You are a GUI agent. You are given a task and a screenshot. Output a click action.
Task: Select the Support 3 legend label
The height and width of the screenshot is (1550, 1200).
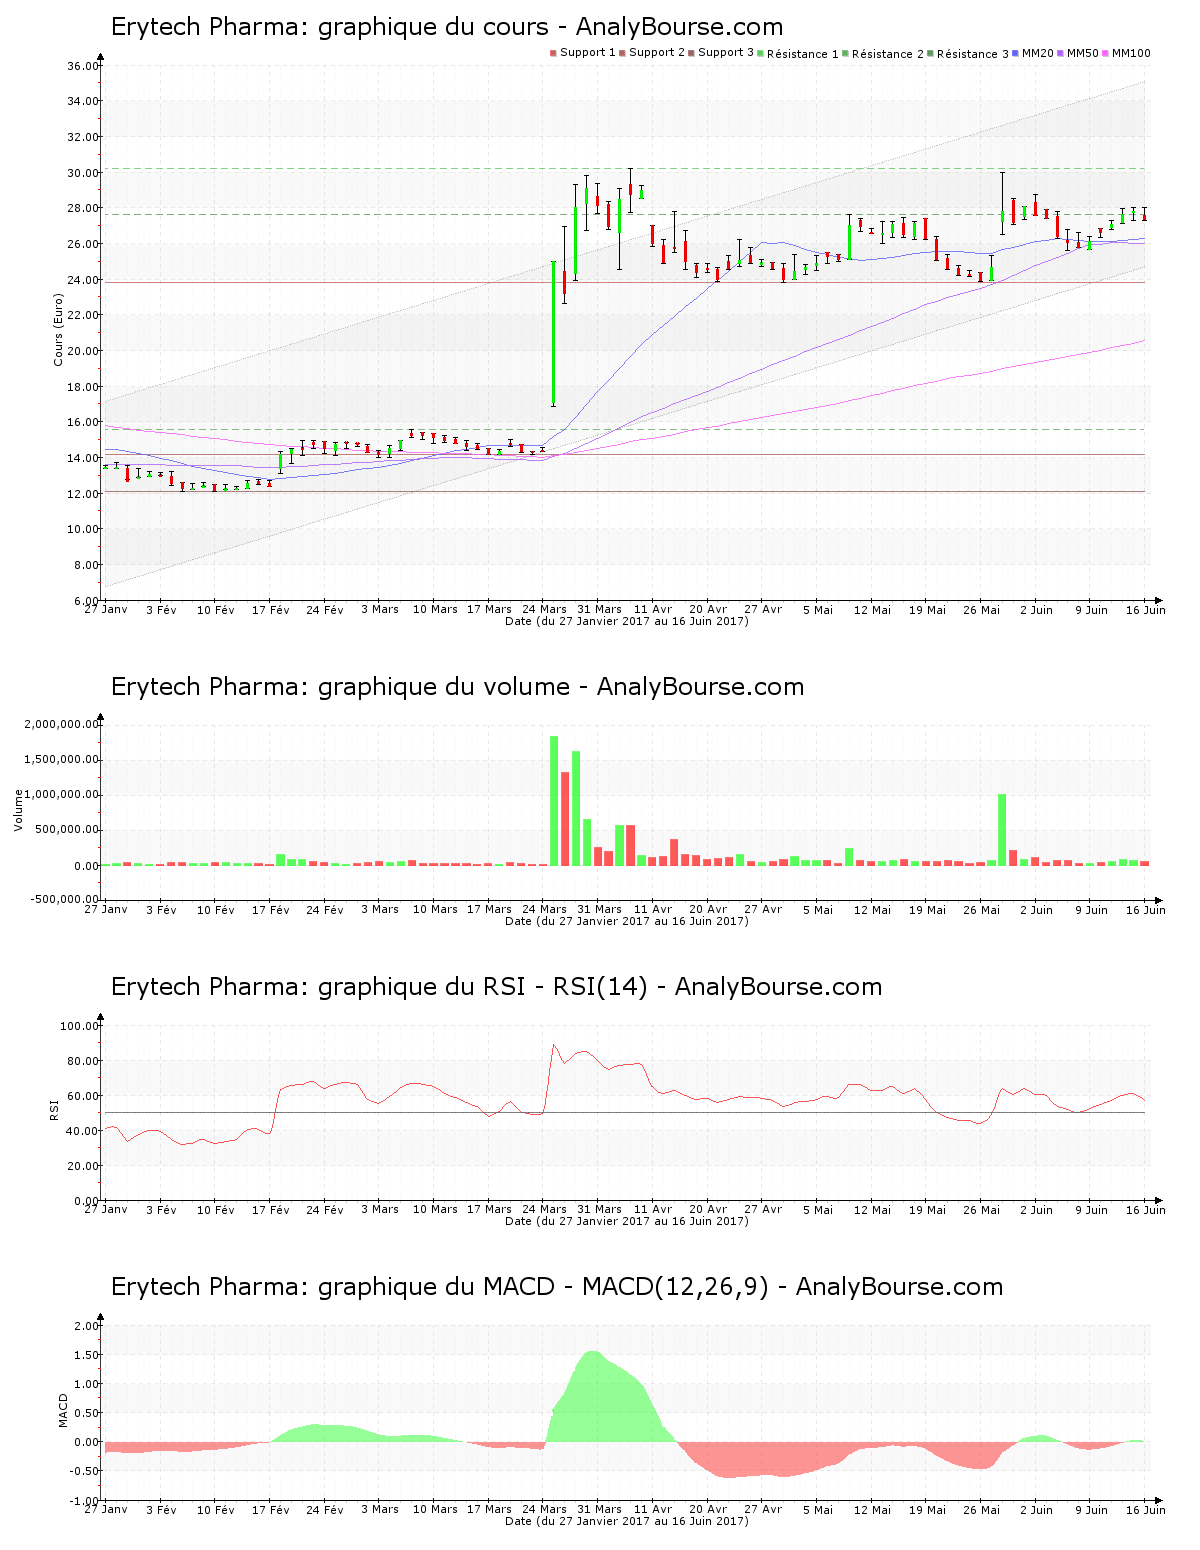726,53
